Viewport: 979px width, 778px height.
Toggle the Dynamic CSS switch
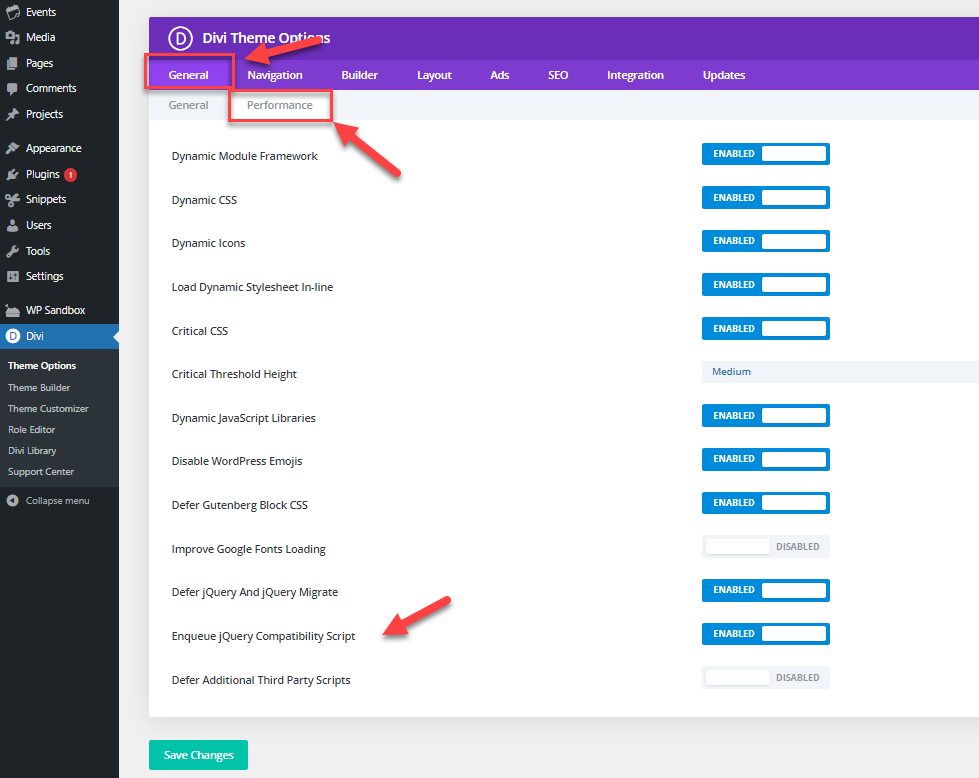pyautogui.click(x=765, y=197)
